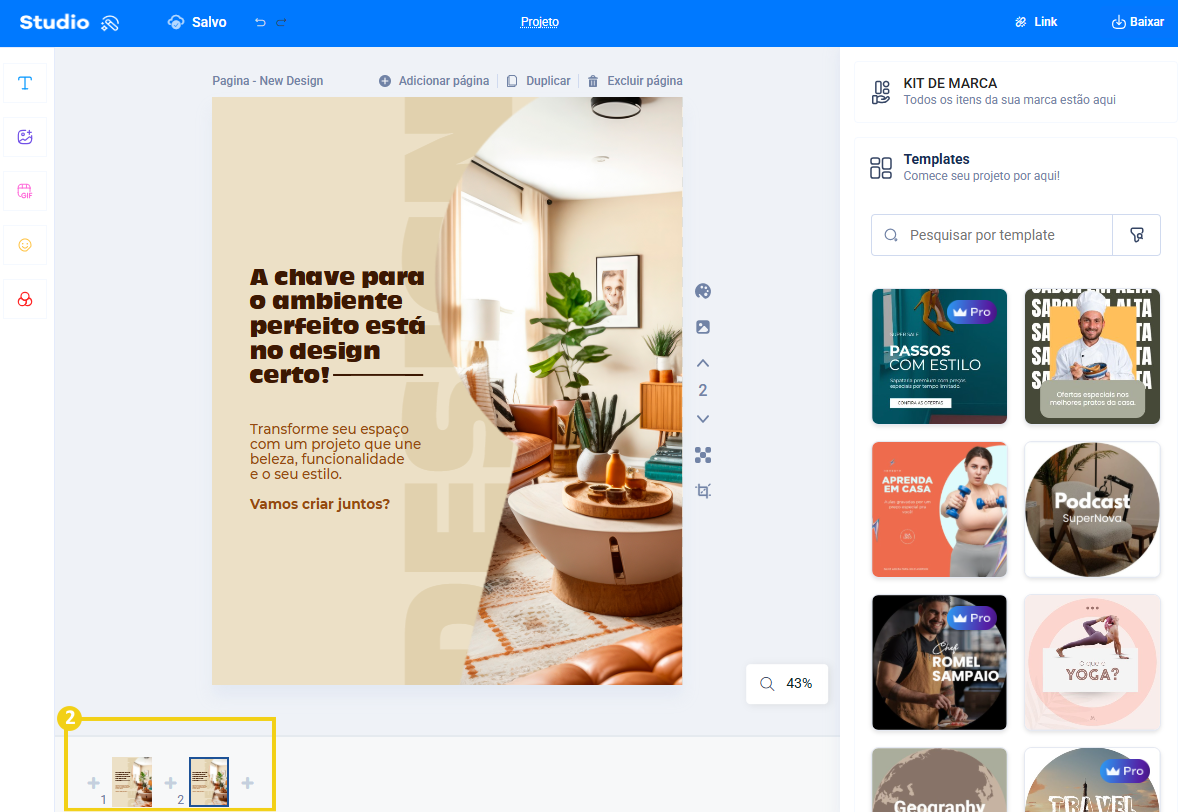1178x812 pixels.
Task: Add page after thumbnail 2
Action: (x=247, y=783)
